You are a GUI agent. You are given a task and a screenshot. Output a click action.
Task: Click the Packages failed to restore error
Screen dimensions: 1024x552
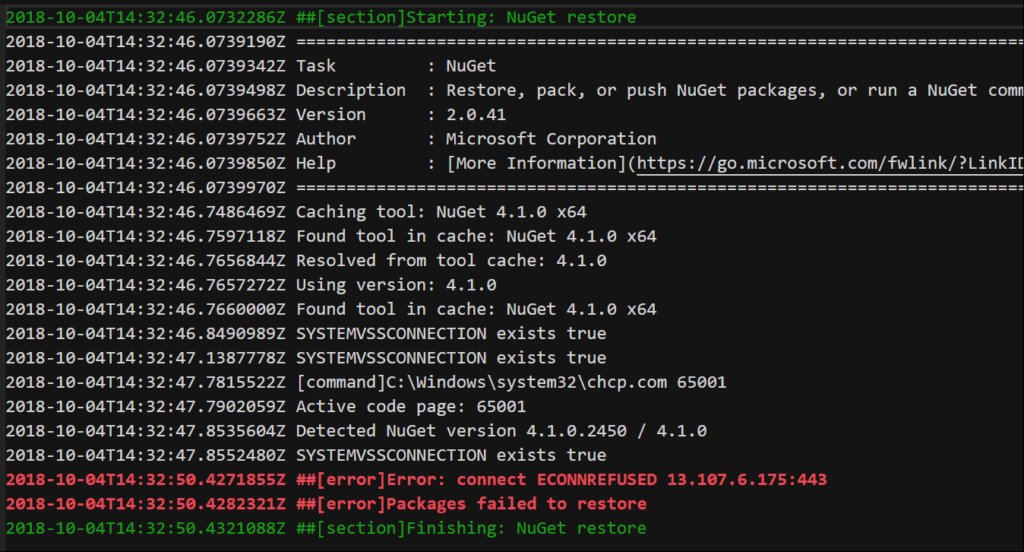click(326, 504)
